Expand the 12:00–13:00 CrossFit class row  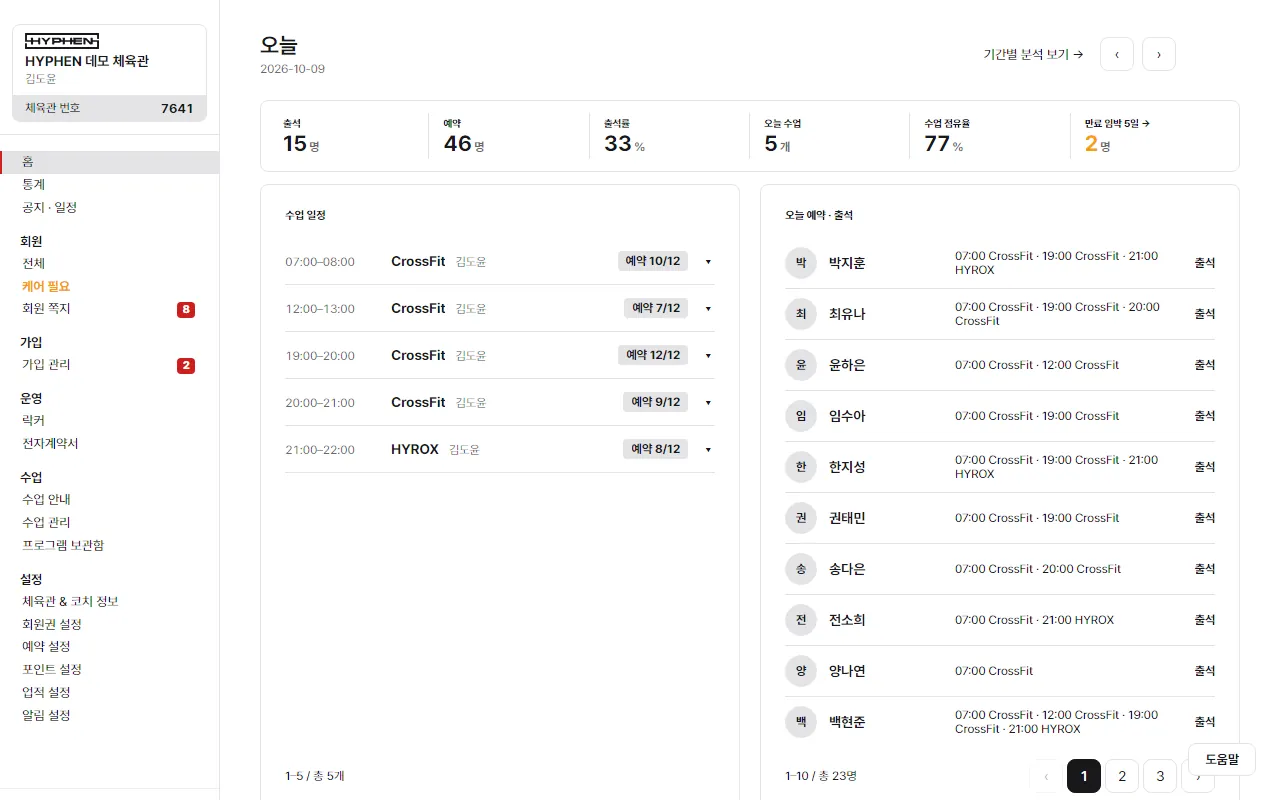click(708, 309)
